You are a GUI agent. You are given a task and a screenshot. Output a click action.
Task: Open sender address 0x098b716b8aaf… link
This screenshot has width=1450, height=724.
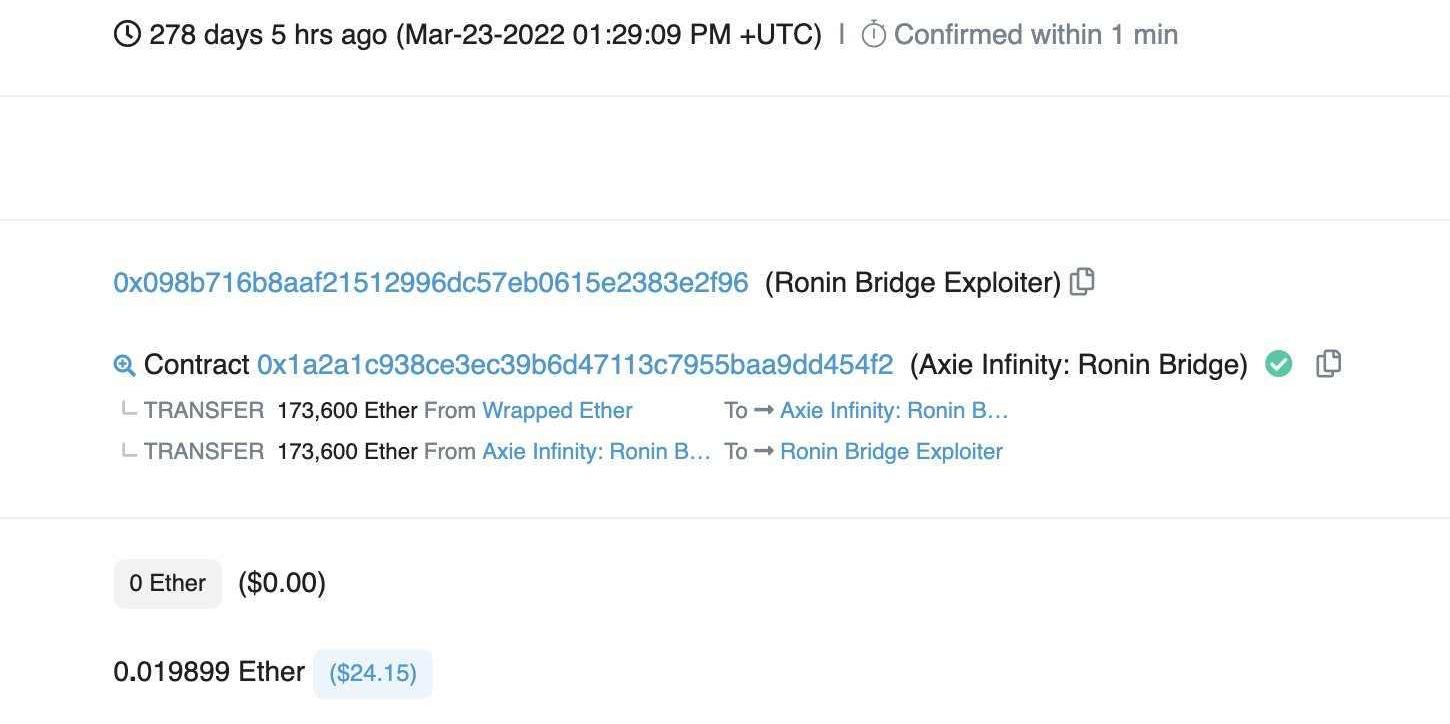pyautogui.click(x=430, y=283)
